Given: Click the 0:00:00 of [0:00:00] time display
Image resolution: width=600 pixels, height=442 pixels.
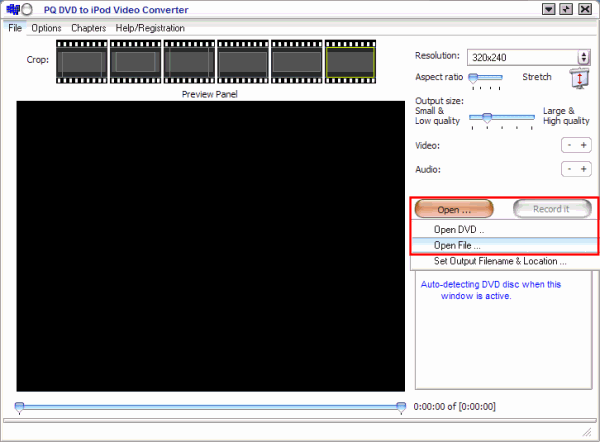Looking at the screenshot, I should pos(455,406).
